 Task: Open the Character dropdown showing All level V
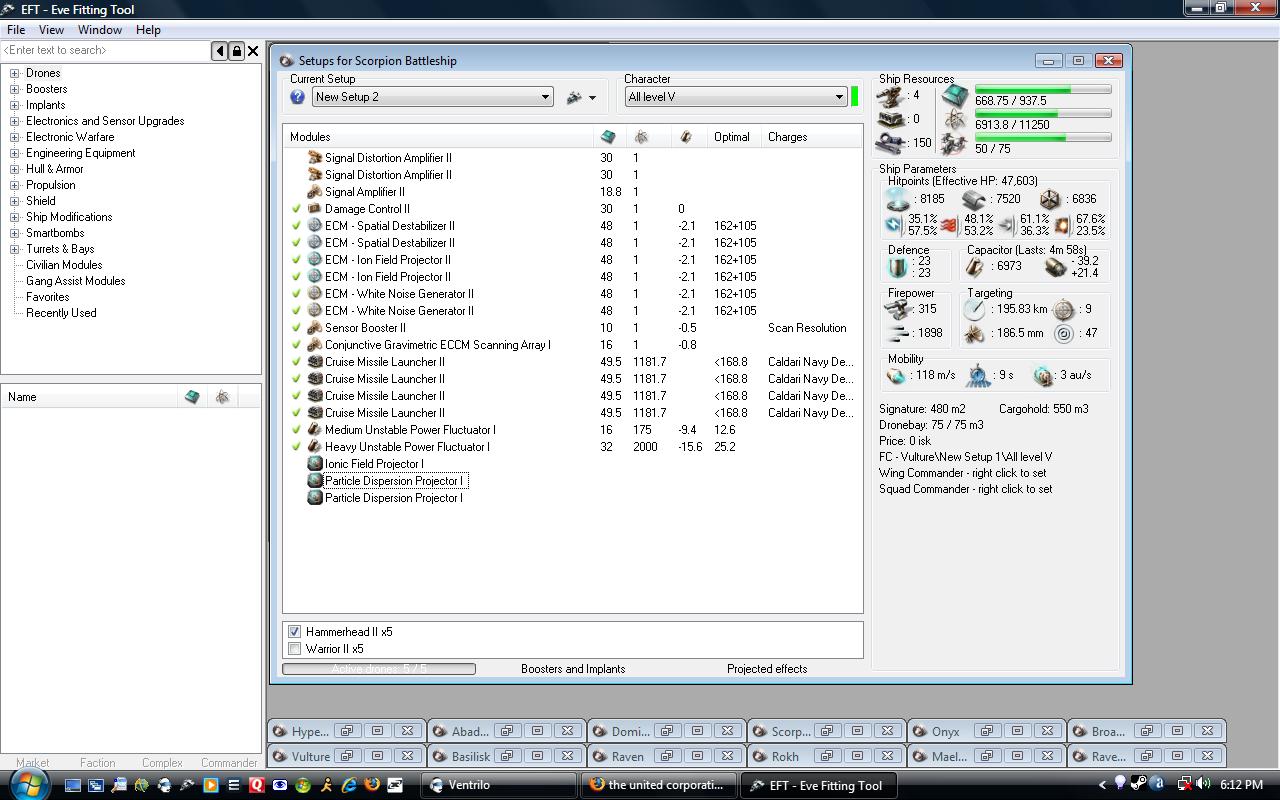(x=736, y=97)
